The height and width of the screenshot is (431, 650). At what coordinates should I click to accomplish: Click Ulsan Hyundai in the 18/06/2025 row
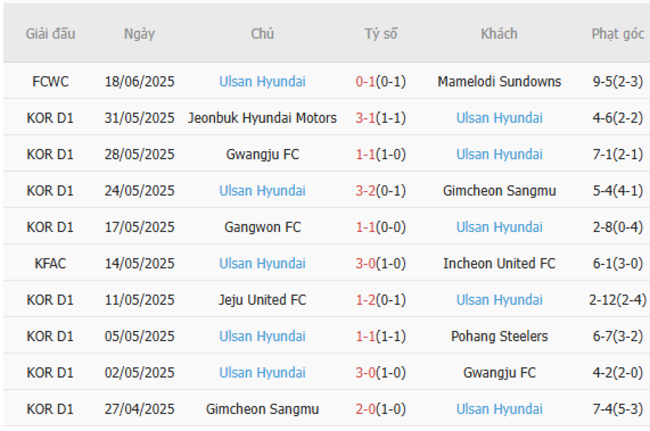262,82
